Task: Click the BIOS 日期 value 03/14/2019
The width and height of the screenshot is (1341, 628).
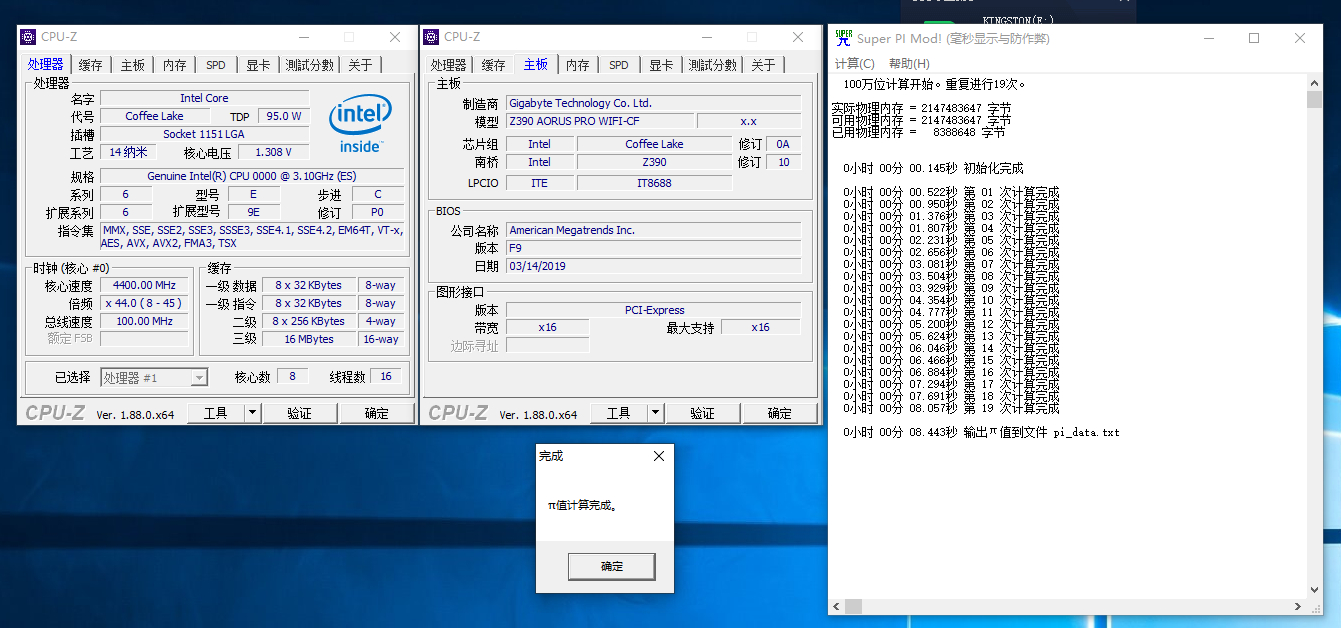Action: (653, 266)
